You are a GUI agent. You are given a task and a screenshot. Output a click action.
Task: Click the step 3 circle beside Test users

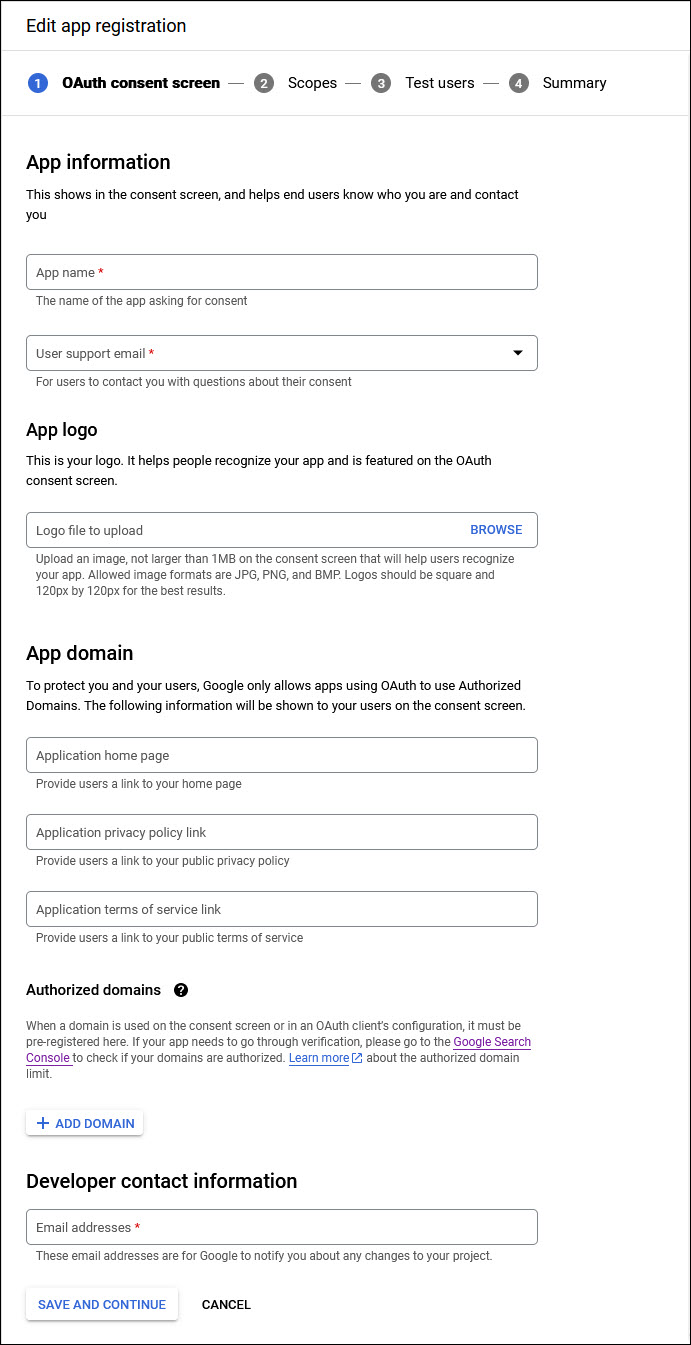pyautogui.click(x=381, y=83)
